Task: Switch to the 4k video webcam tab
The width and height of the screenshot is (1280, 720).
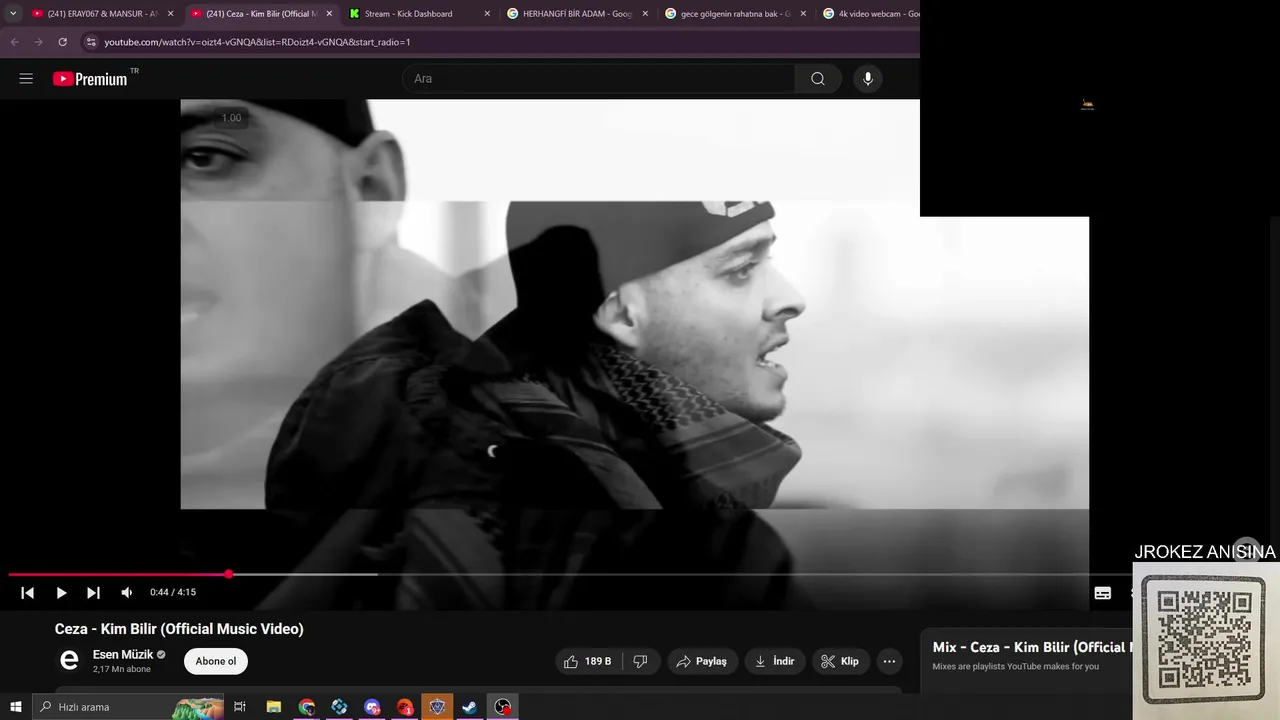Action: coord(870,14)
